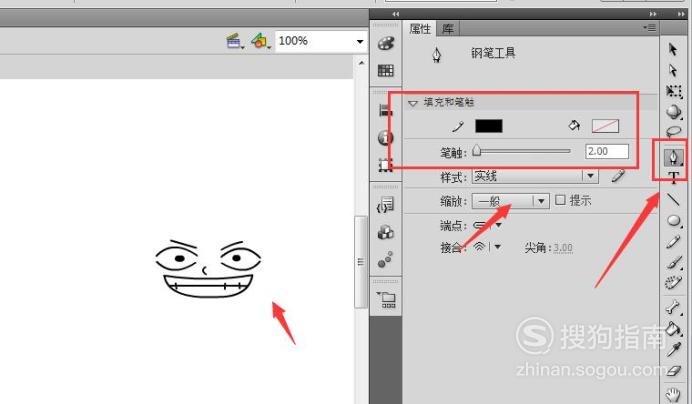Choose the Free Transform tool

pyautogui.click(x=673, y=91)
